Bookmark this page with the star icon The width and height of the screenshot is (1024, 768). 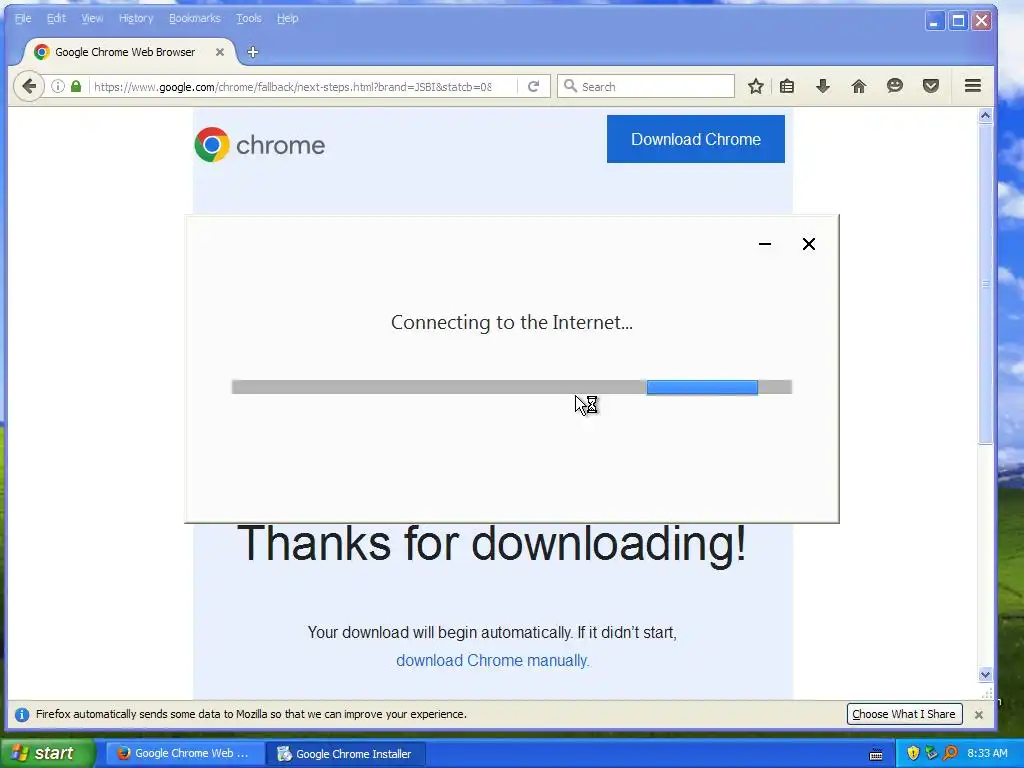pyautogui.click(x=756, y=86)
